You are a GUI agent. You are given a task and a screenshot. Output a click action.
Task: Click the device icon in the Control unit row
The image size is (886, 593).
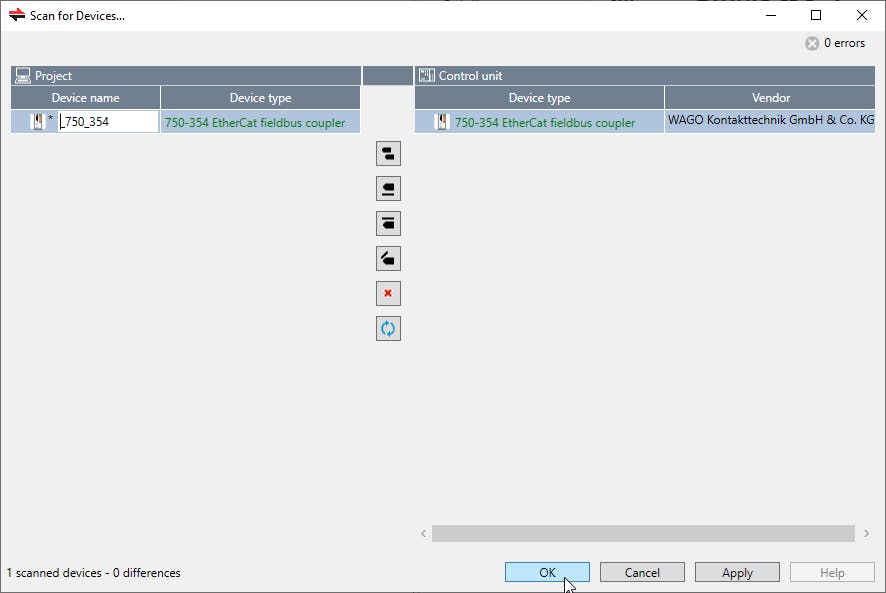(442, 122)
